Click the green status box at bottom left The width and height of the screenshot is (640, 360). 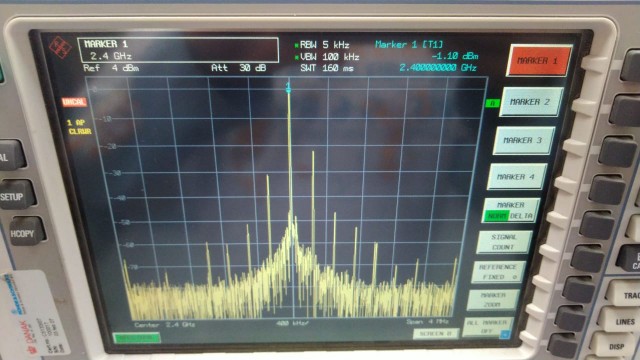[137, 338]
